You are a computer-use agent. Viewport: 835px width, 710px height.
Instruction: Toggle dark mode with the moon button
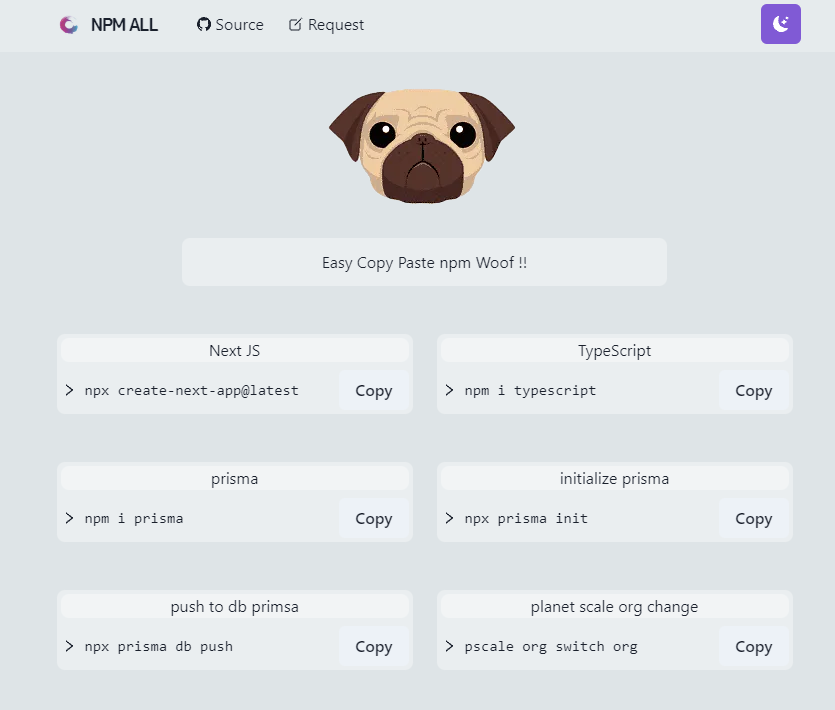click(780, 23)
